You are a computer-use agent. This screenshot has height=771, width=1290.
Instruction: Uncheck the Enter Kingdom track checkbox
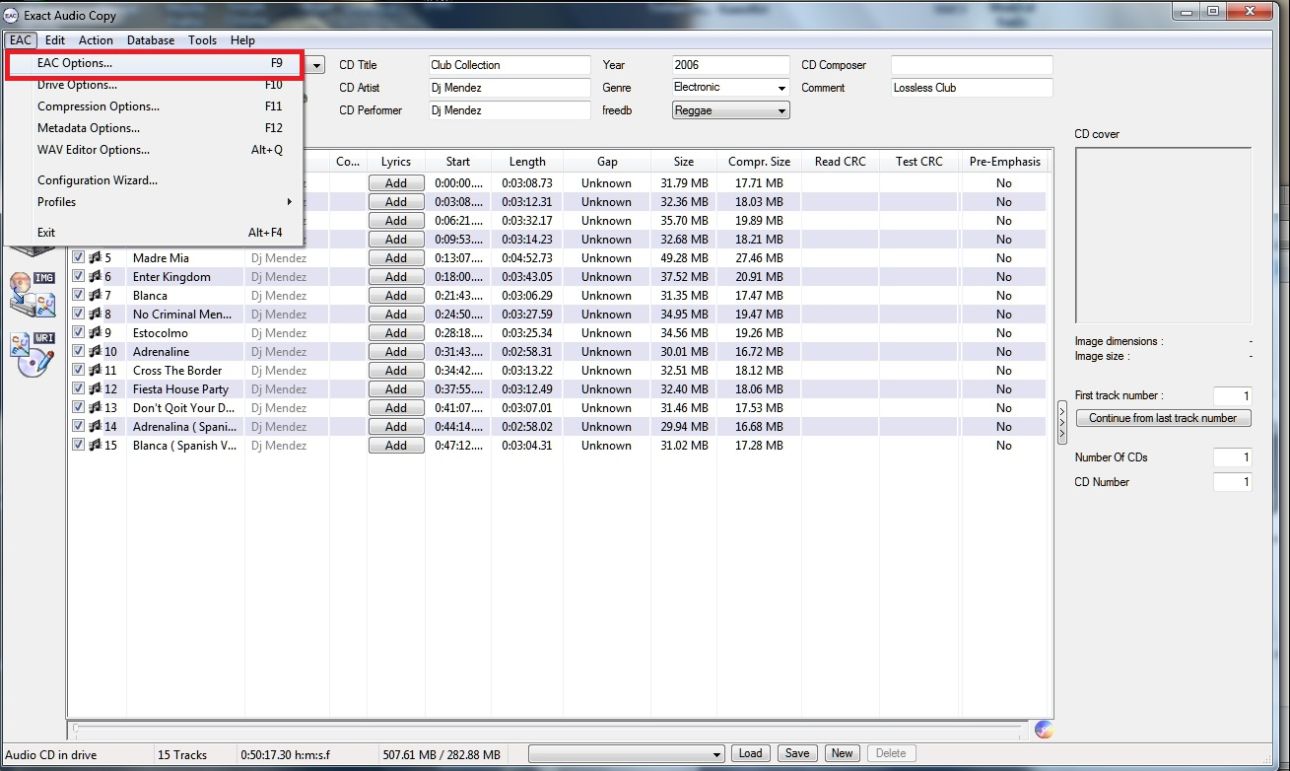point(79,277)
